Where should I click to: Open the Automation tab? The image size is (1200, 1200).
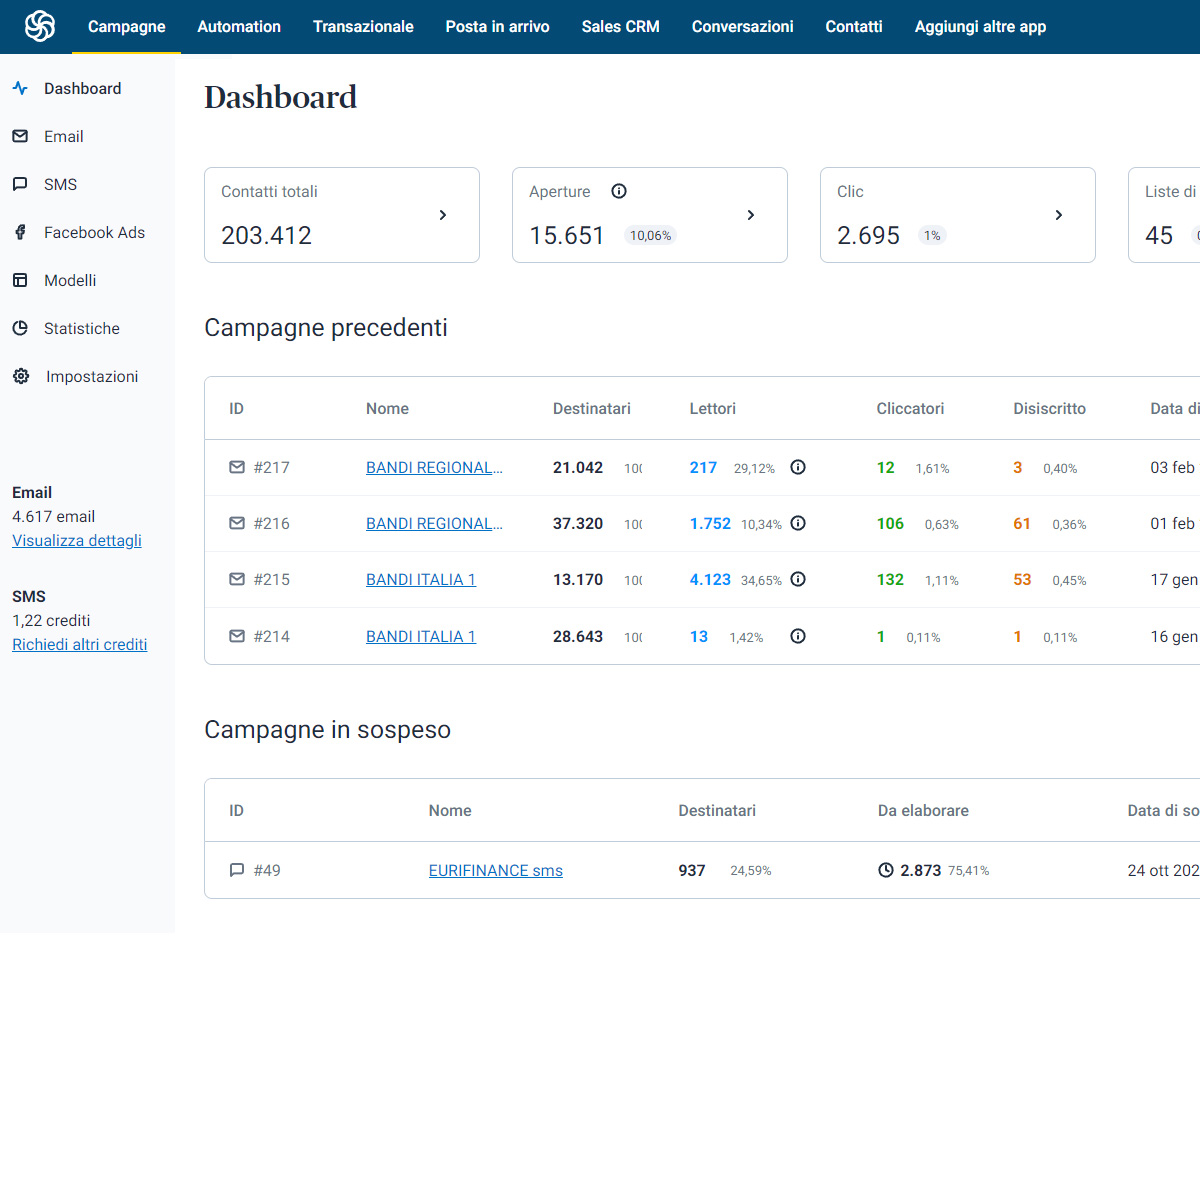tap(239, 27)
